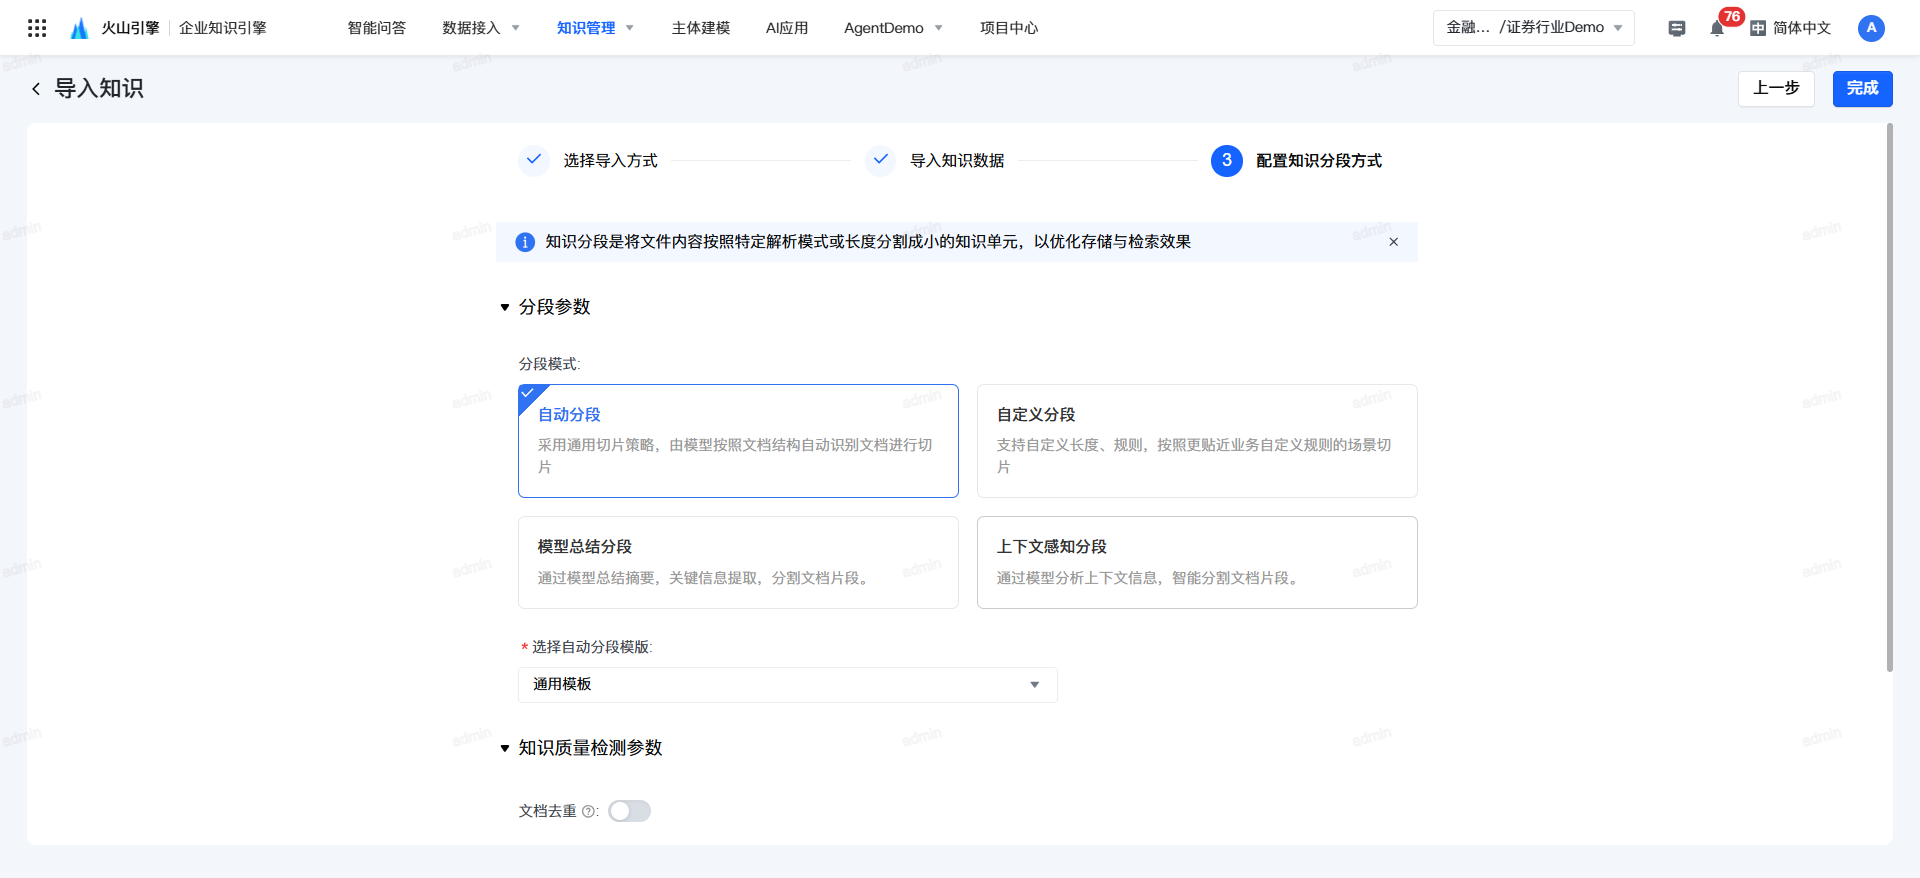Image resolution: width=1920 pixels, height=878 pixels.
Task: Open the message chat icon
Action: [1677, 28]
